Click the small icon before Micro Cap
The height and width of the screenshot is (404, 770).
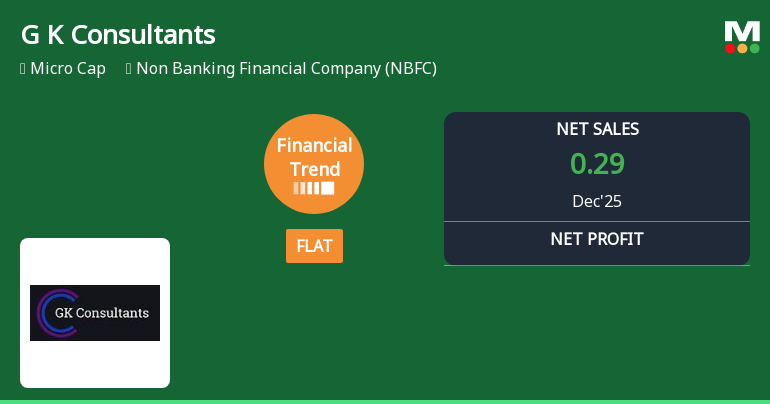click(23, 69)
